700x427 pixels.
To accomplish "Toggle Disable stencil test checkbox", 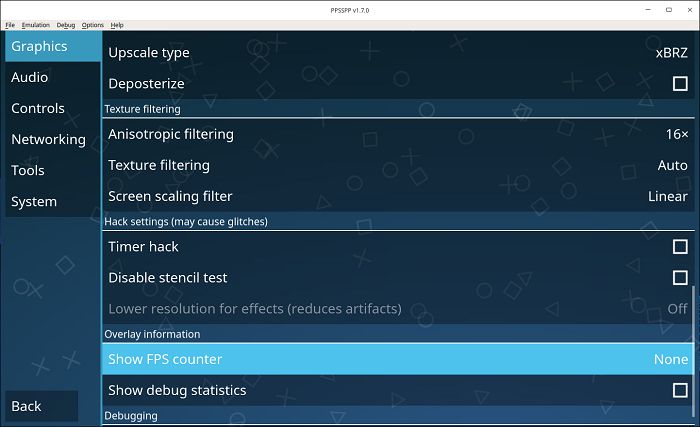I will tap(680, 278).
